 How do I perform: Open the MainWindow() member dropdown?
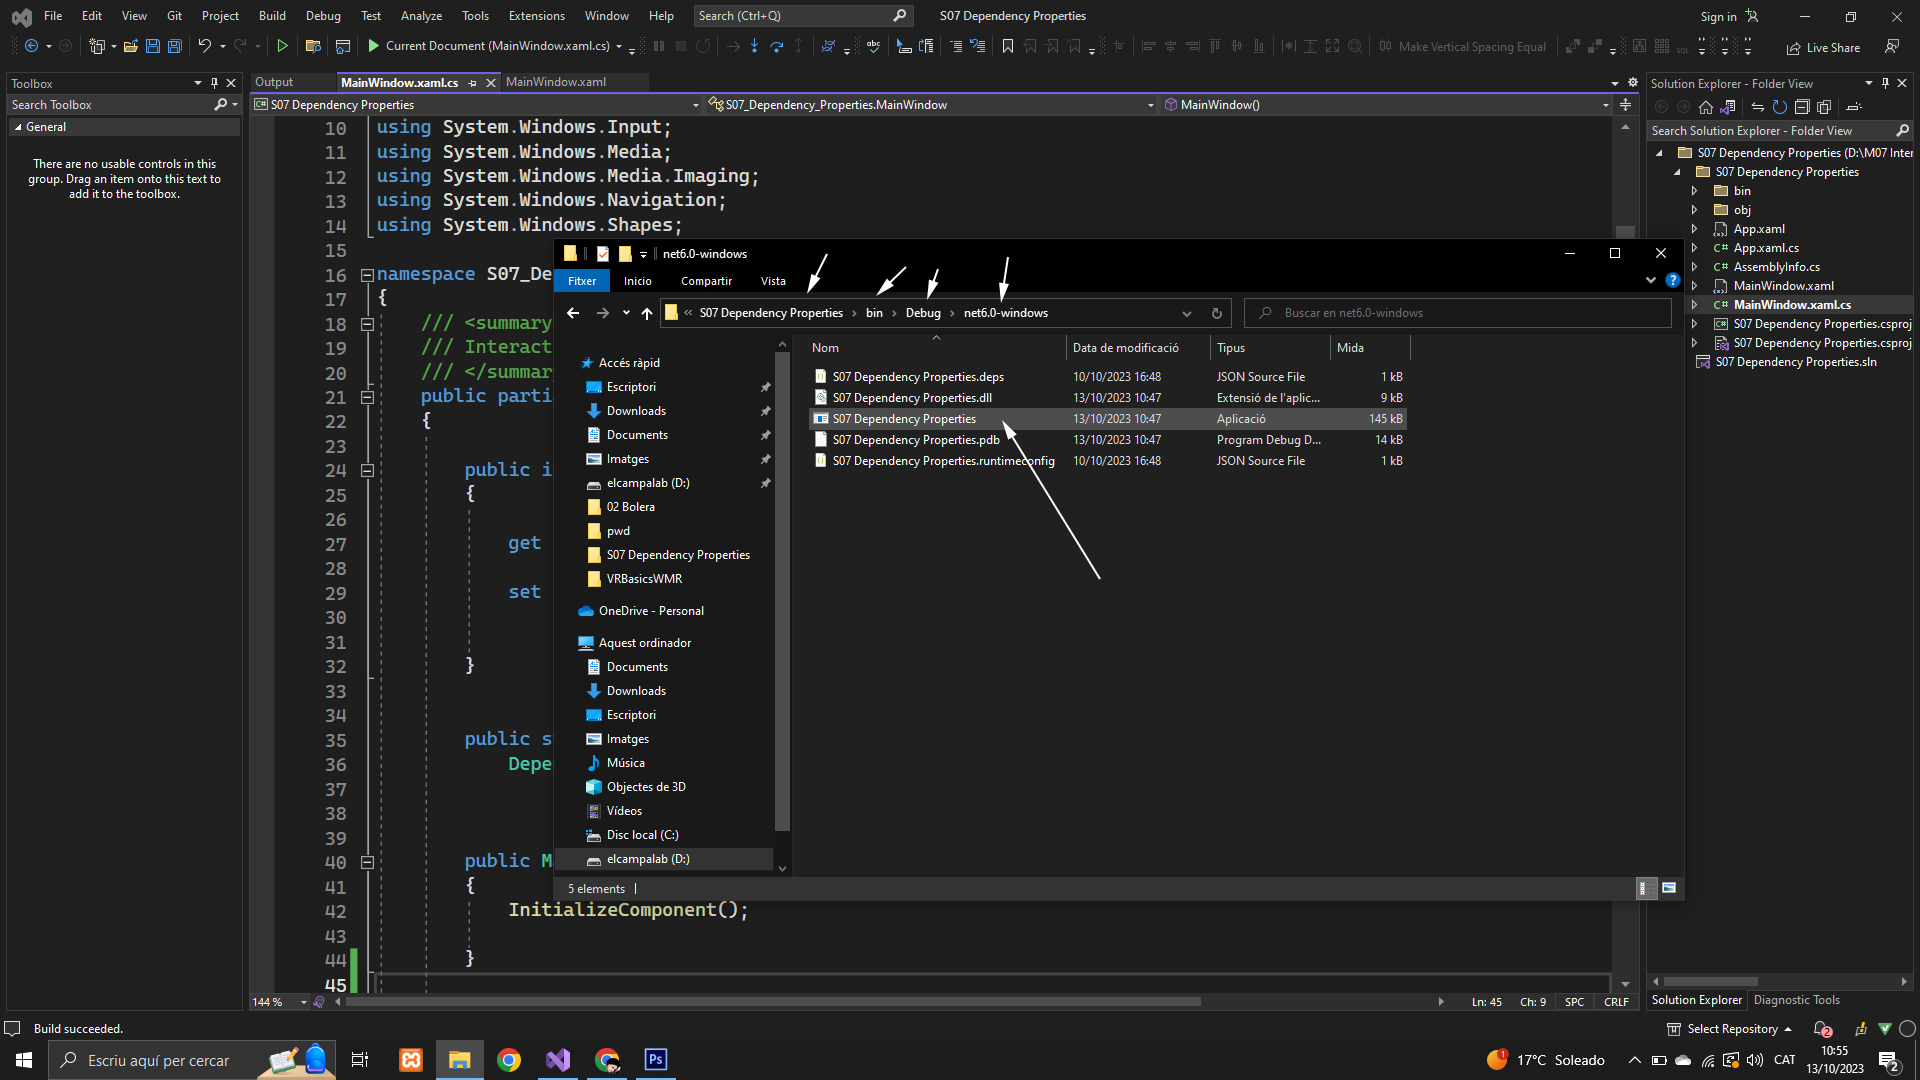point(1605,105)
